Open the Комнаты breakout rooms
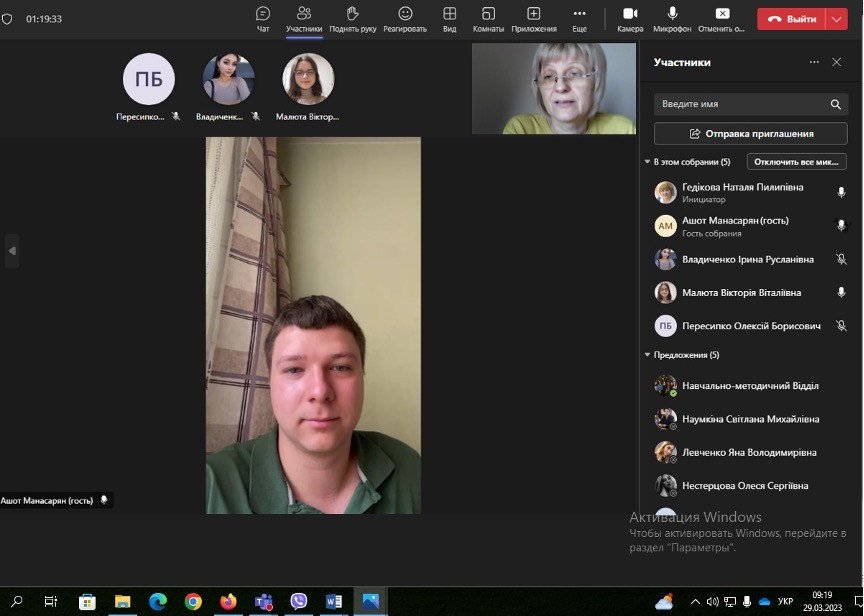Viewport: 864px width, 616px height. 488,19
